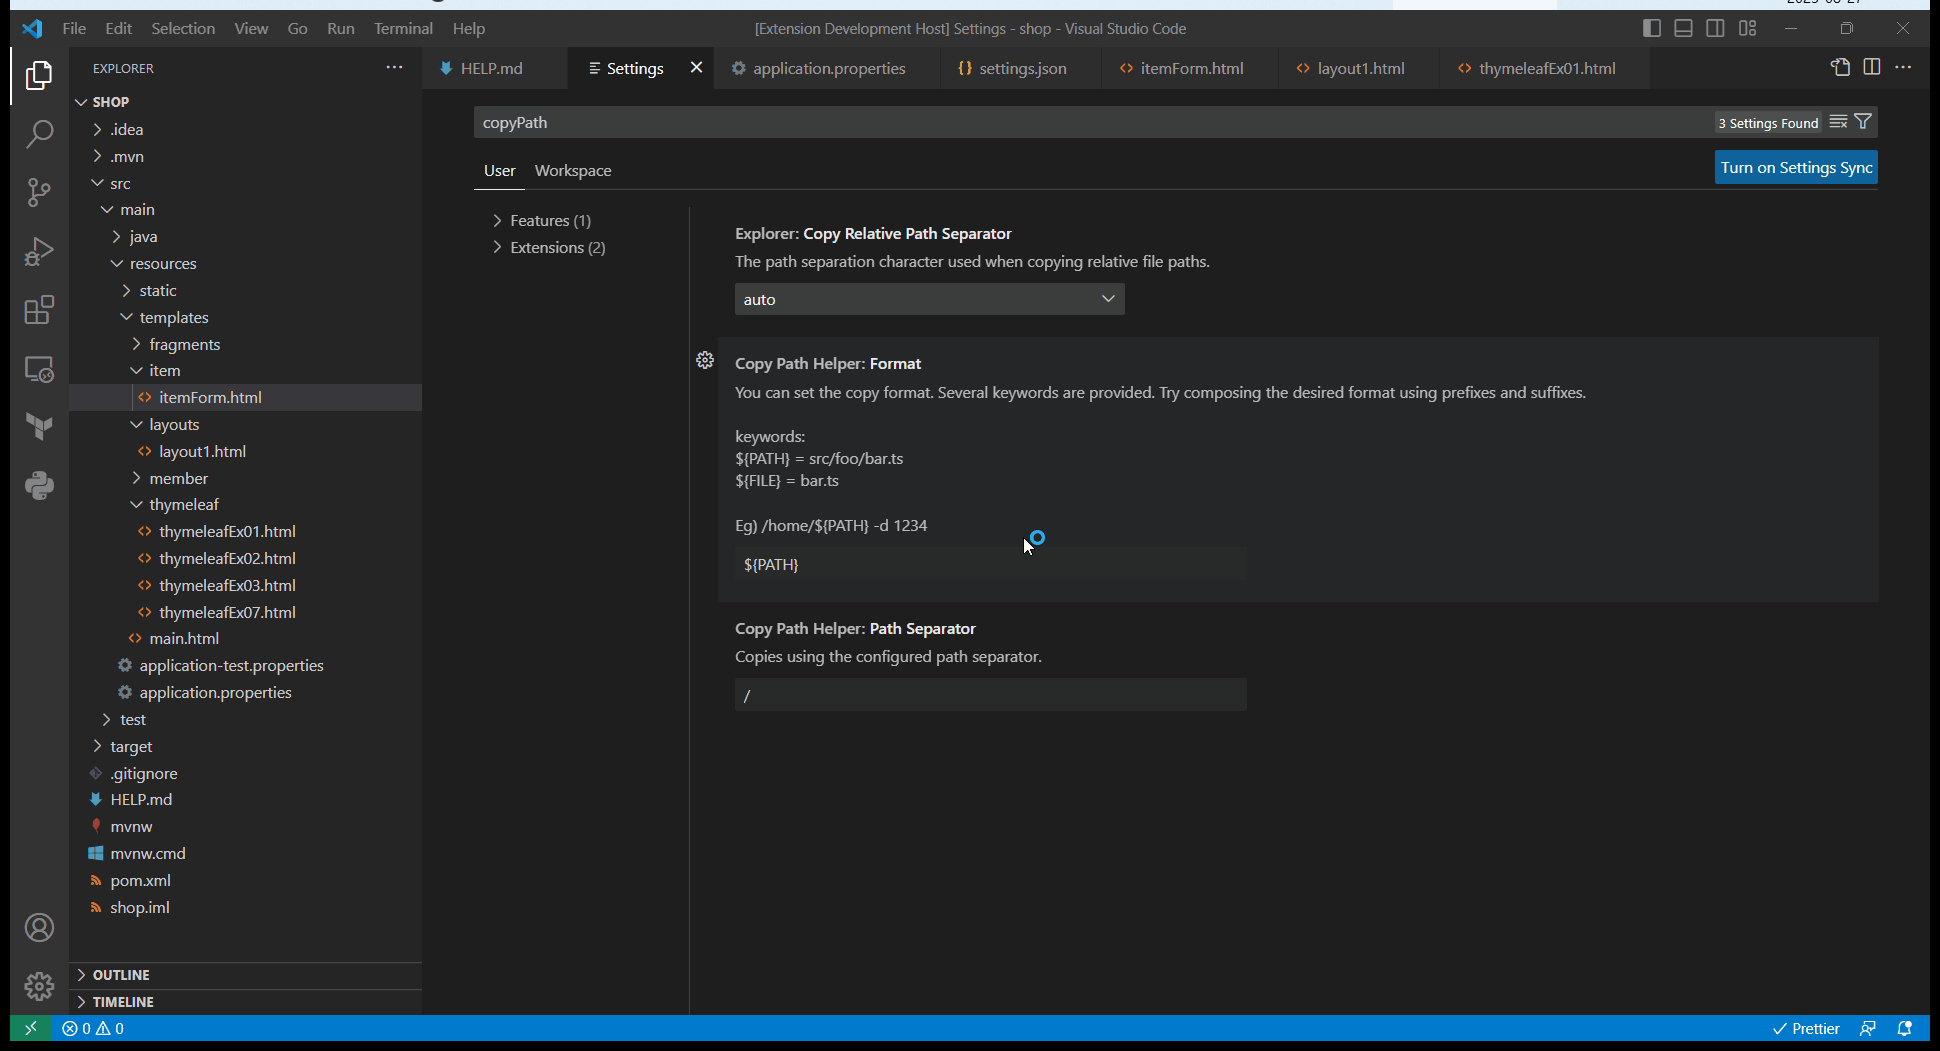The height and width of the screenshot is (1051, 1940).
Task: Open Source Control view
Action: tap(39, 192)
